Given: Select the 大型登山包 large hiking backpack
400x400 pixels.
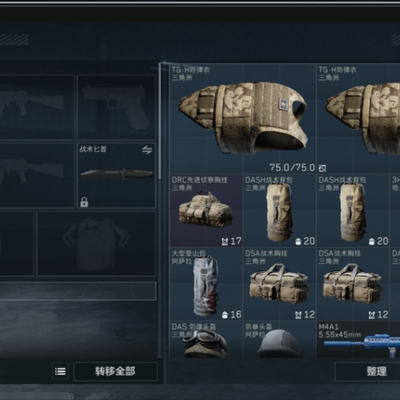Looking at the screenshot, I should (x=206, y=284).
